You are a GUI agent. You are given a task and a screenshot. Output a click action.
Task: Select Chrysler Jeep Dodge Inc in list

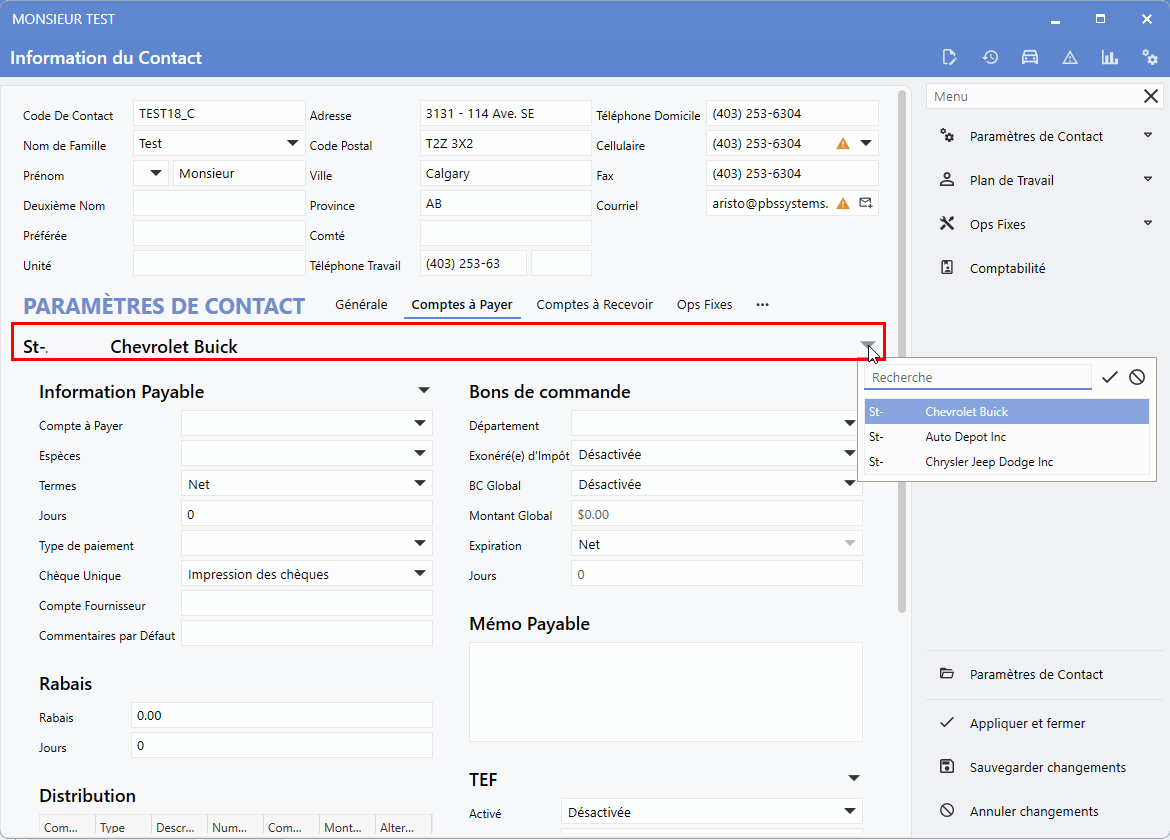click(x=1007, y=462)
